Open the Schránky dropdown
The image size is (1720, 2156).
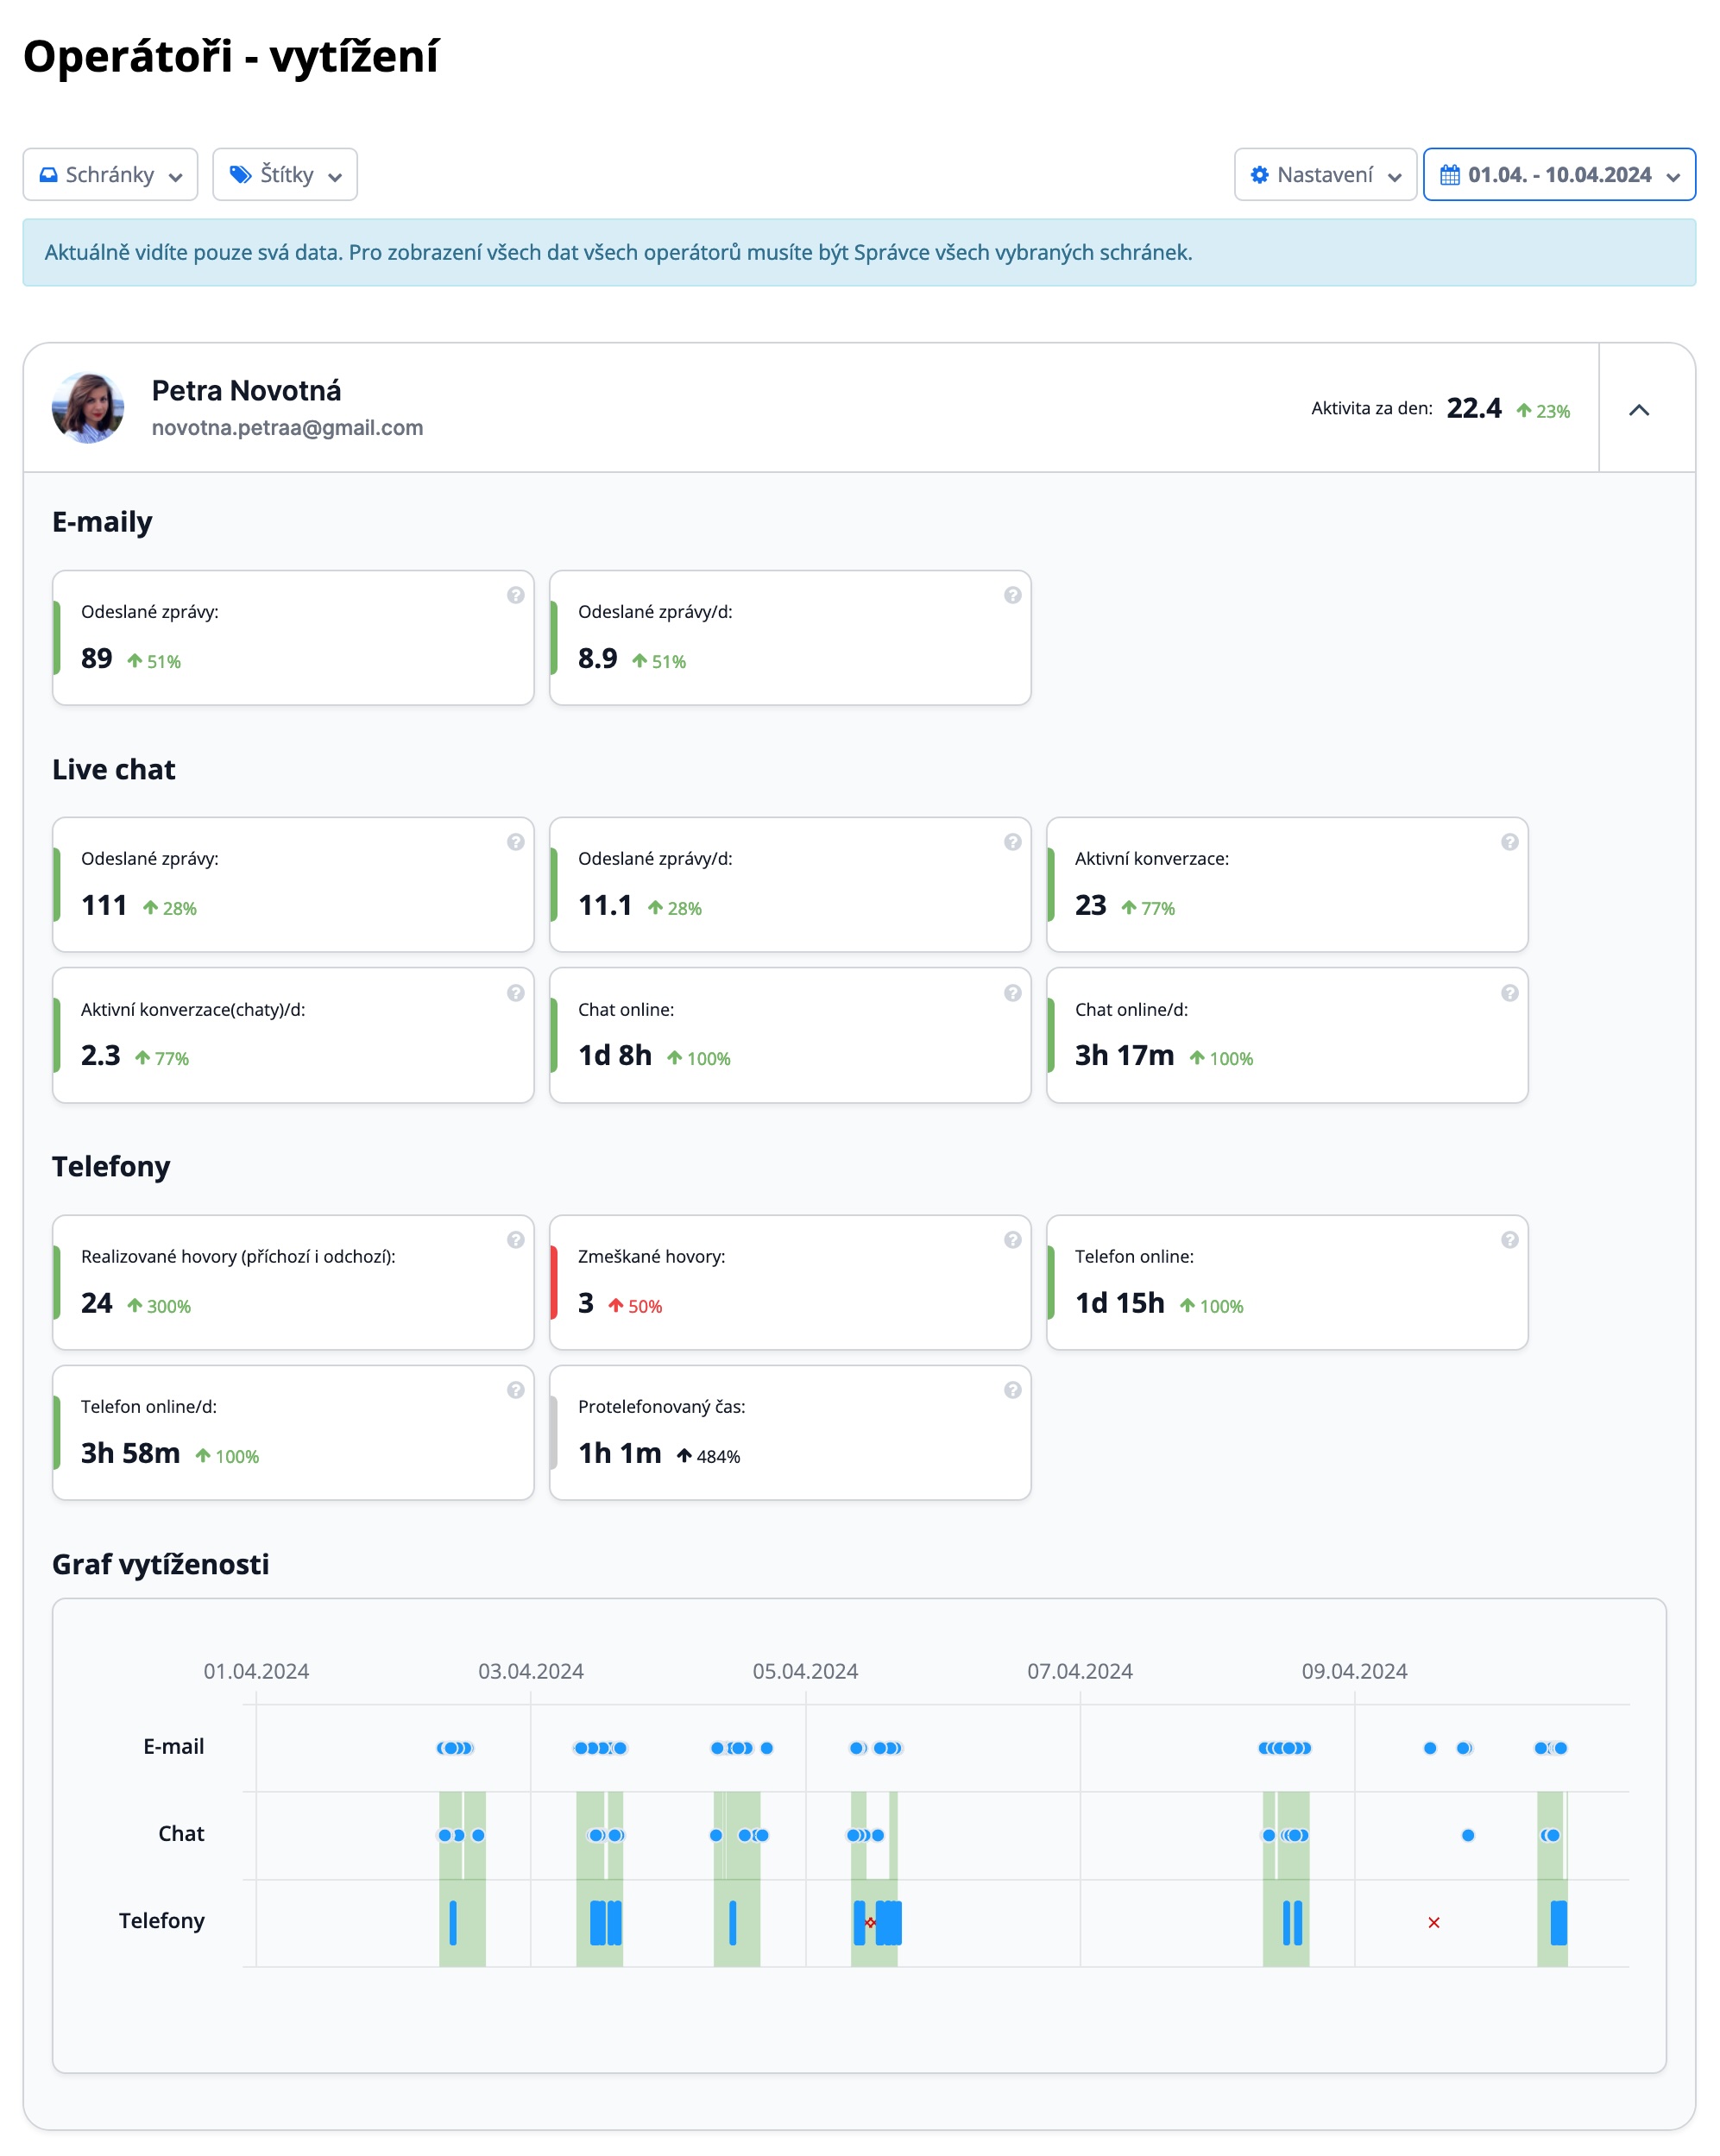[x=110, y=175]
